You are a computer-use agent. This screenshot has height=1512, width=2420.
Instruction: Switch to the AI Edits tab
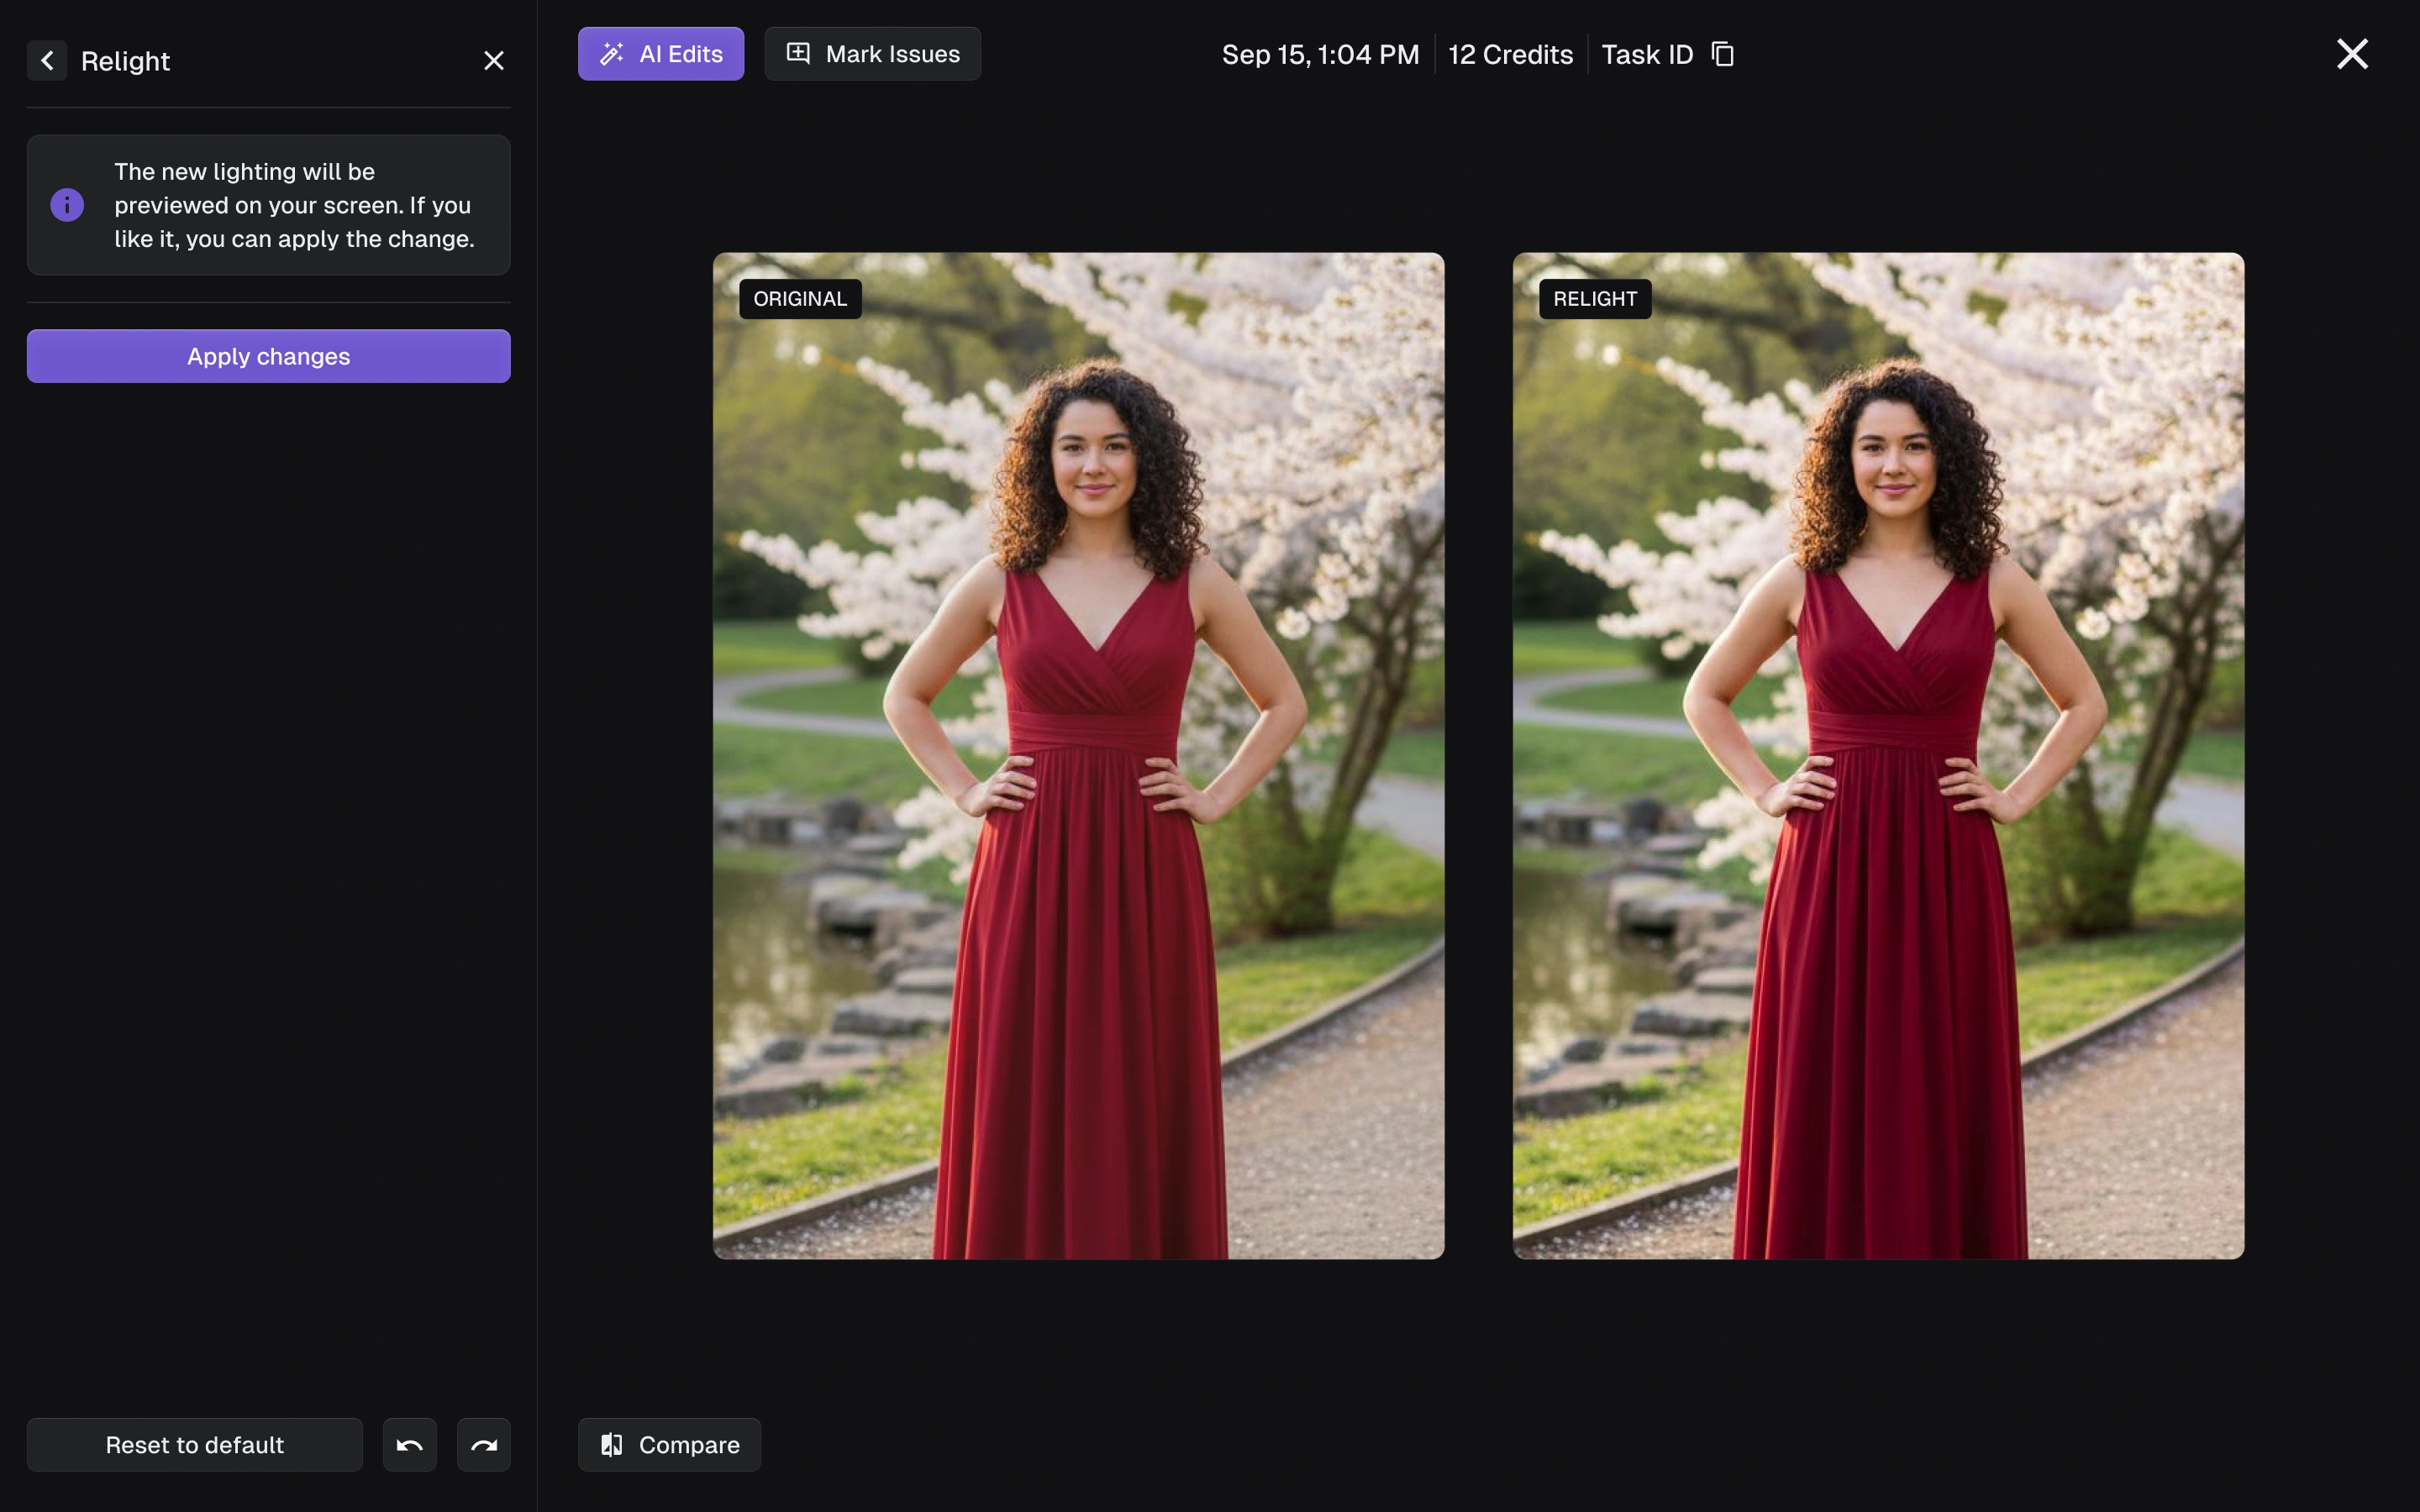coord(661,54)
